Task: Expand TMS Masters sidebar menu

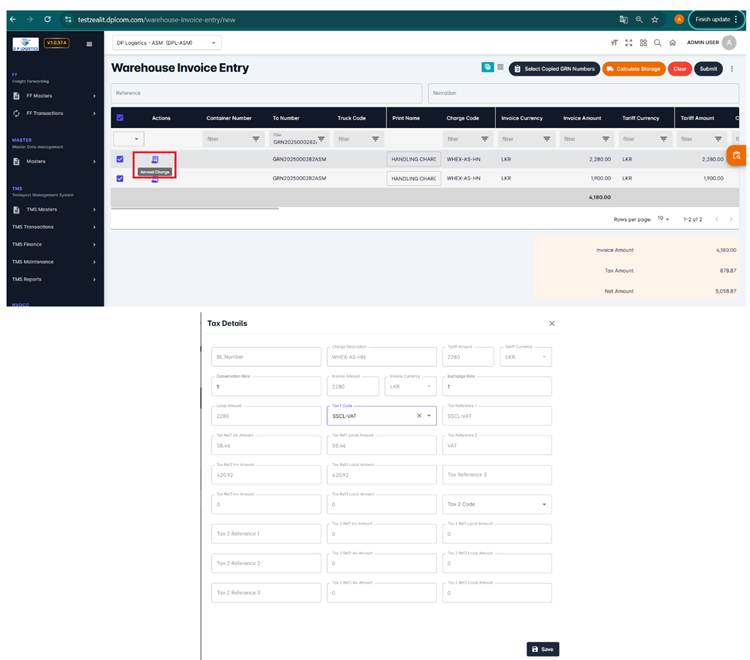Action: click(x=54, y=209)
